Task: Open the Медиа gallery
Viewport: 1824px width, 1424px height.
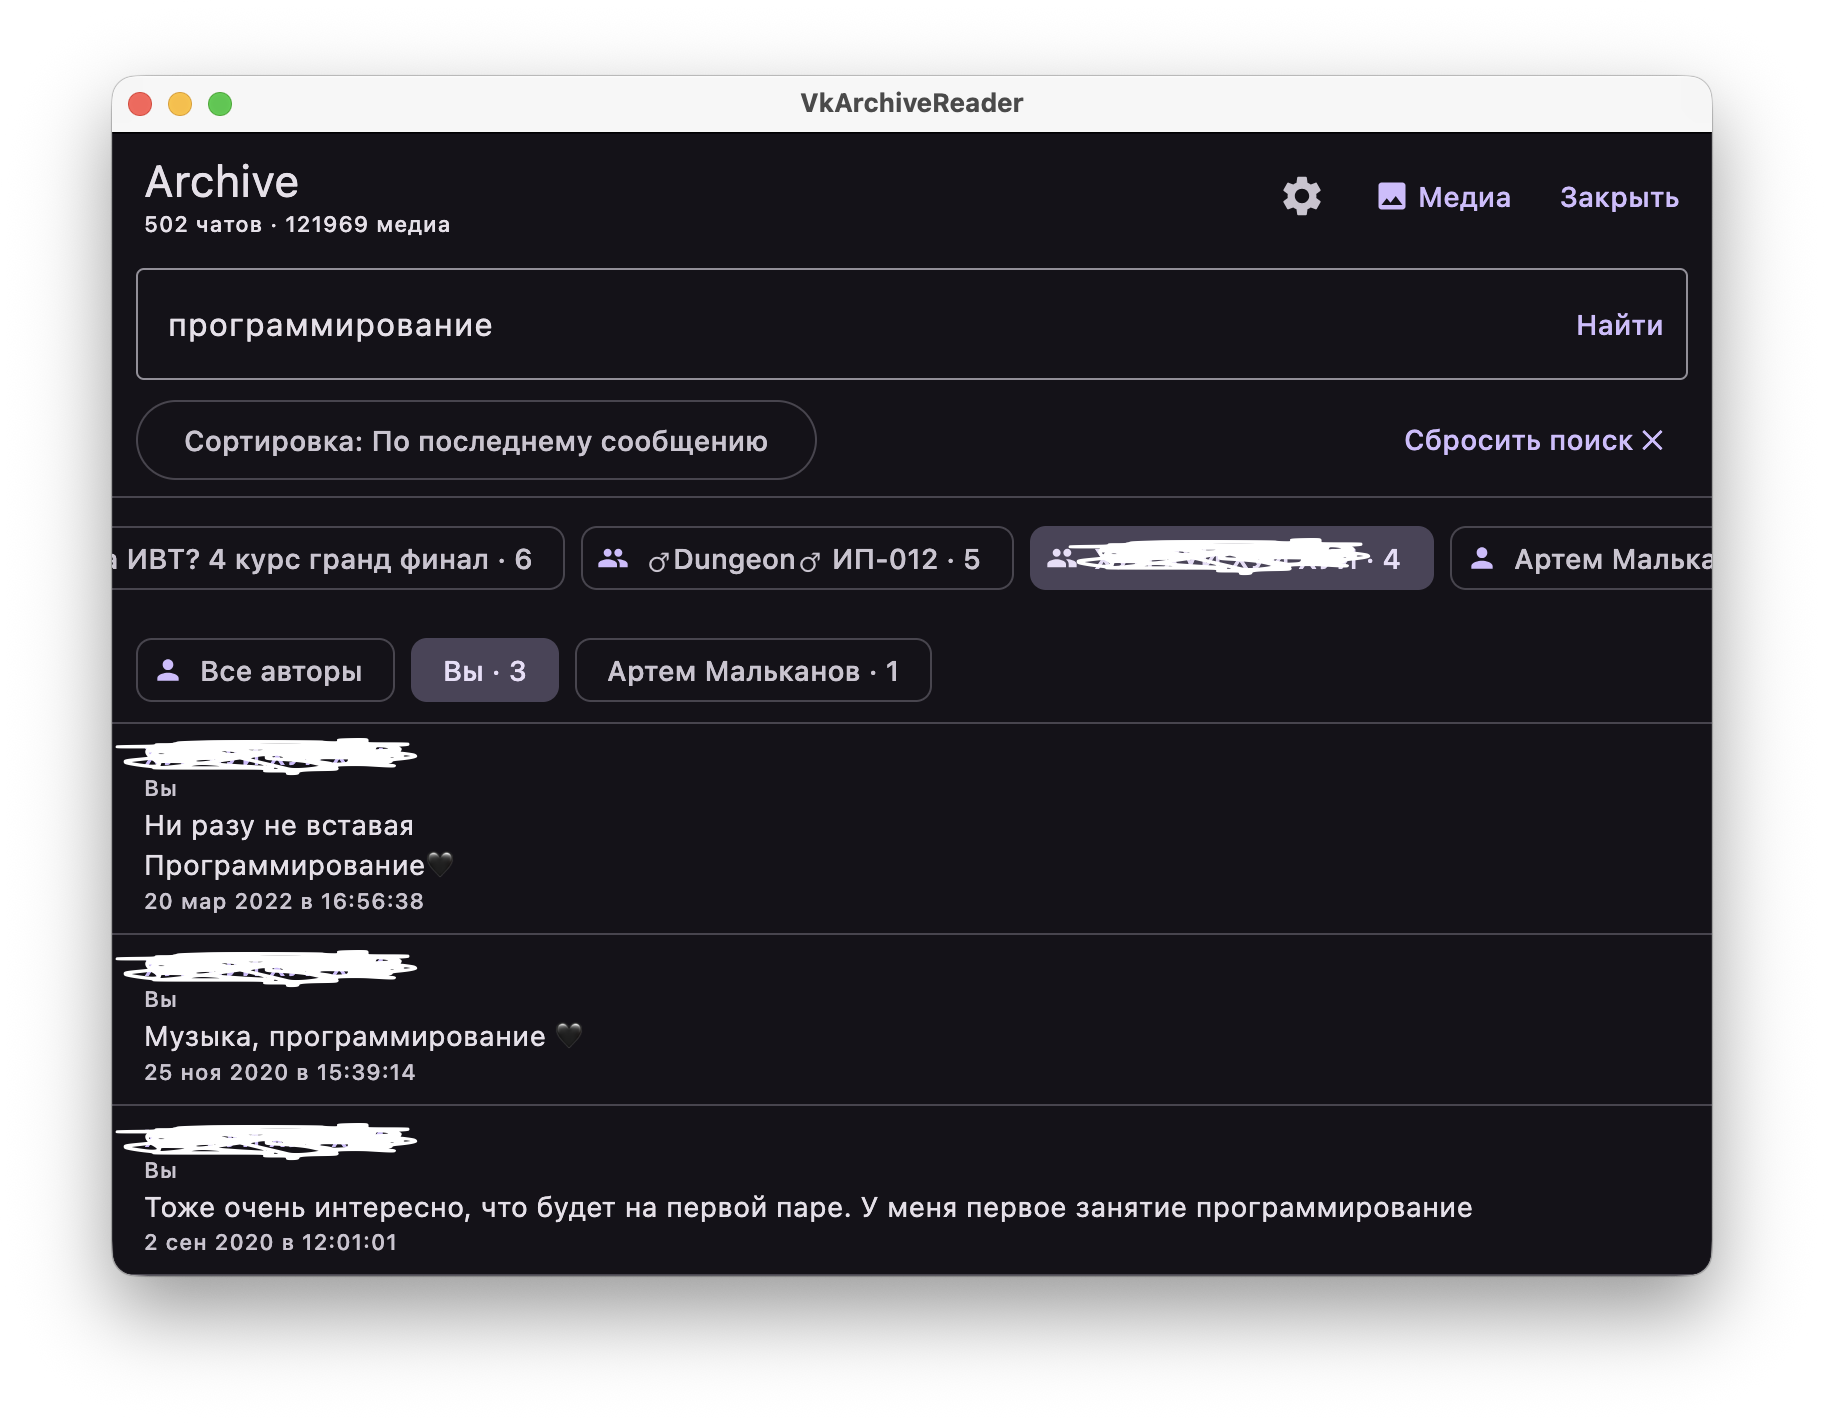Action: click(x=1444, y=196)
